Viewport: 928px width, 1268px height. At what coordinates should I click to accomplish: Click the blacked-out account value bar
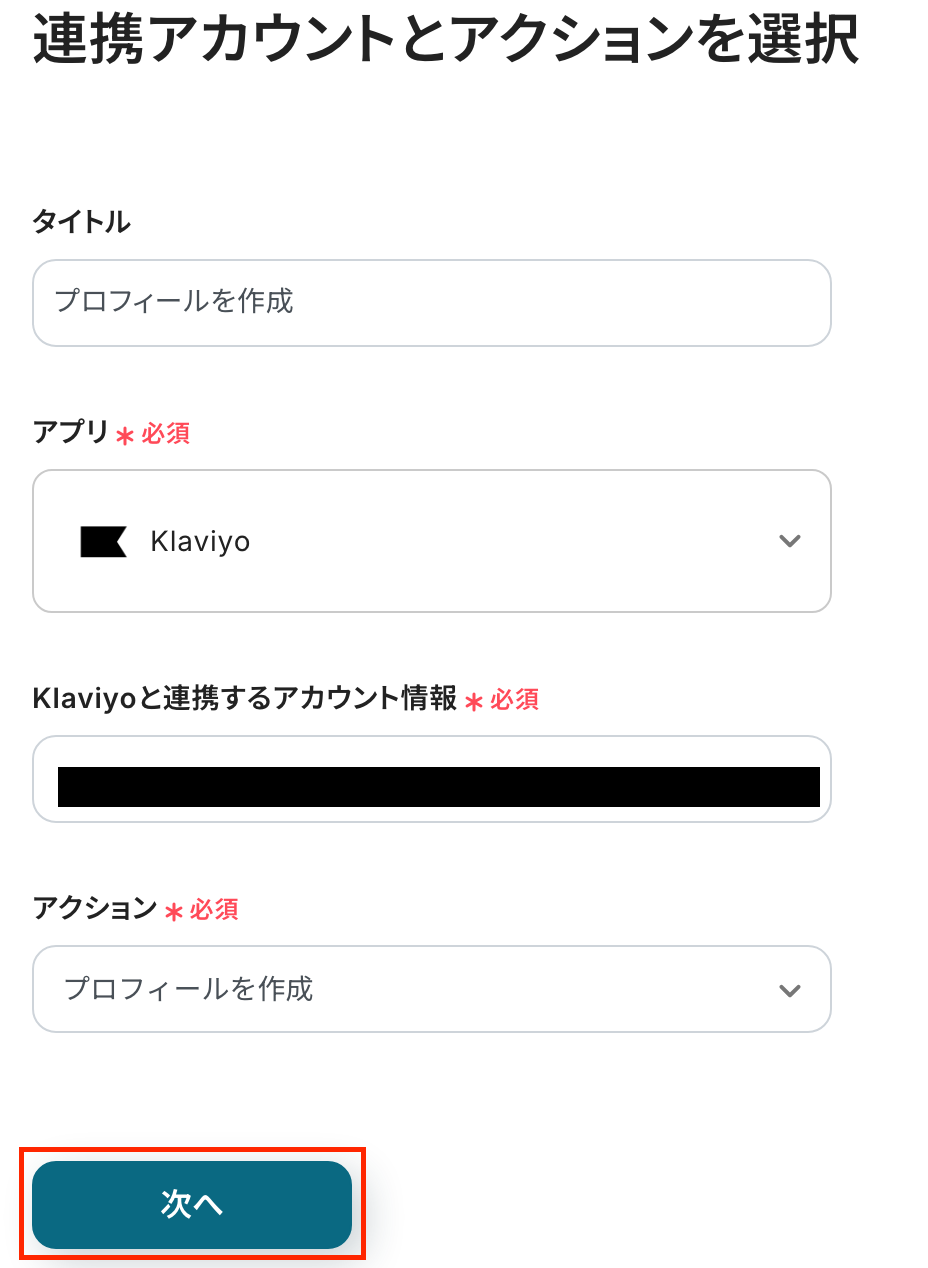438,786
